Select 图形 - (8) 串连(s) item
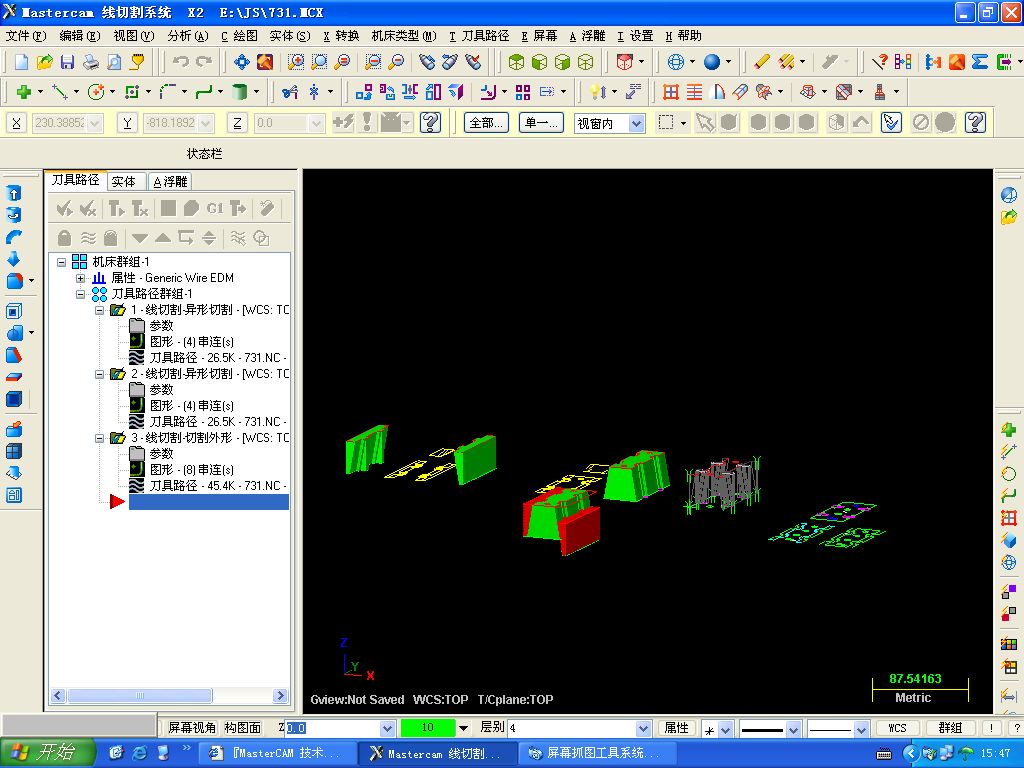The height and width of the screenshot is (768, 1024). pos(191,470)
